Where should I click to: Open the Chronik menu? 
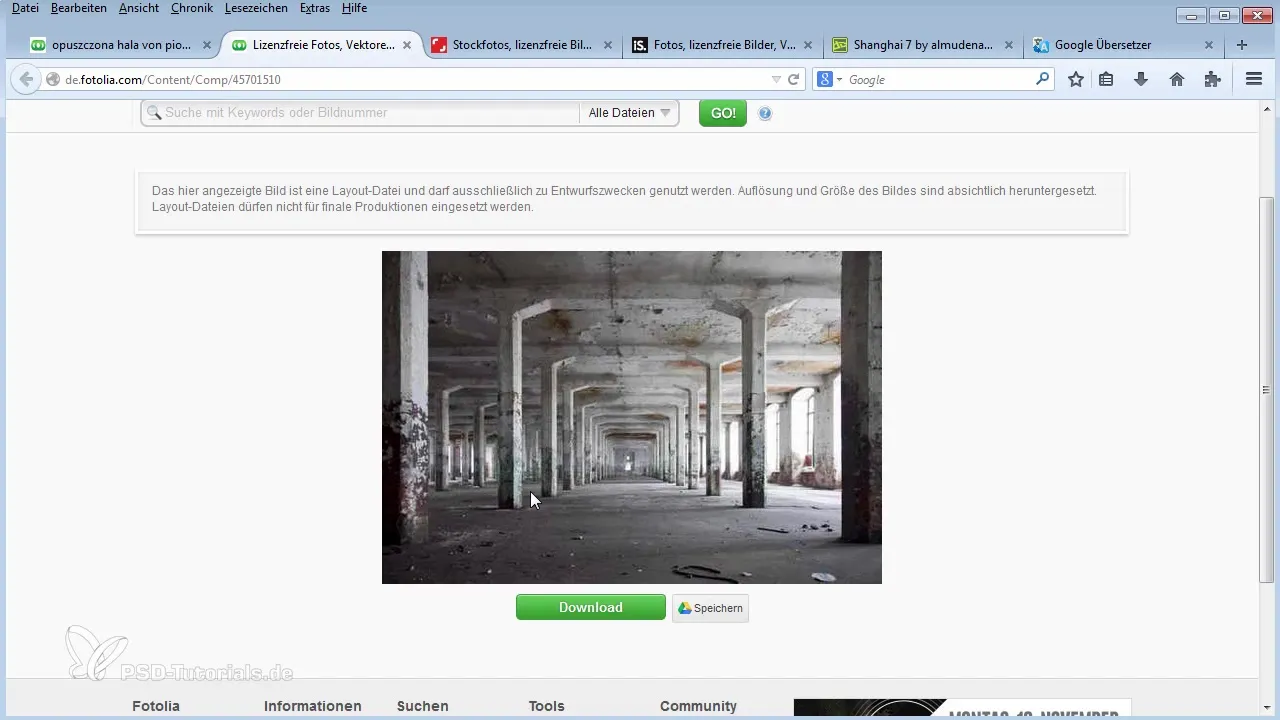192,8
